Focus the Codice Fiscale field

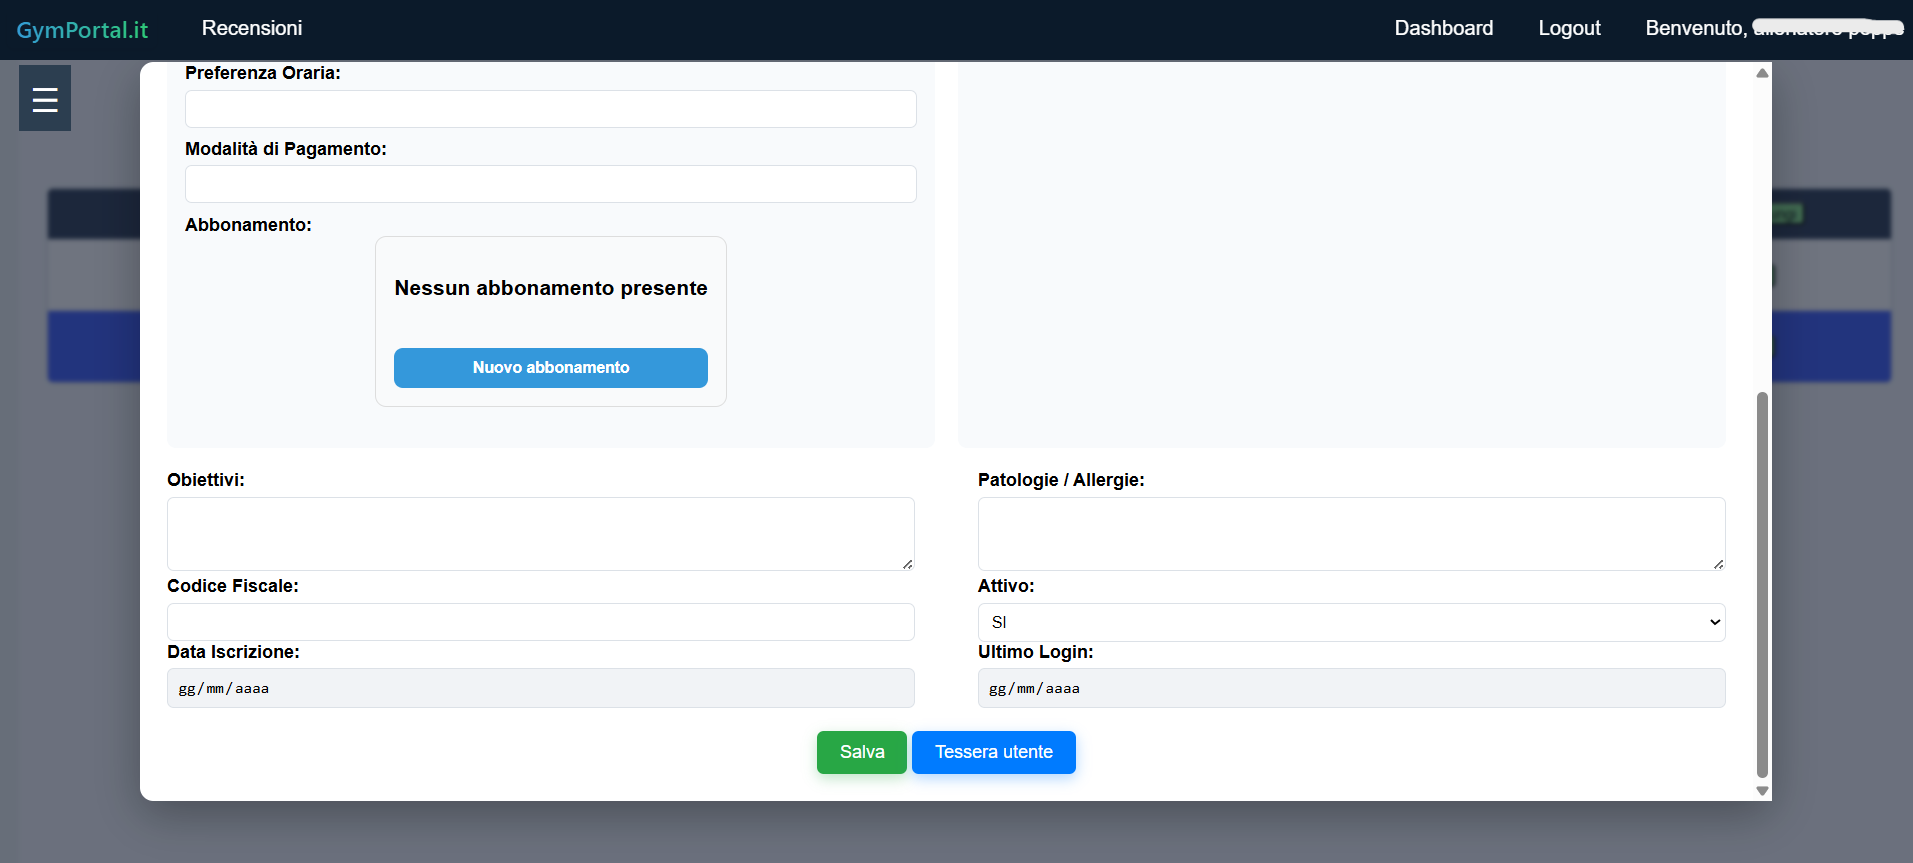click(540, 622)
